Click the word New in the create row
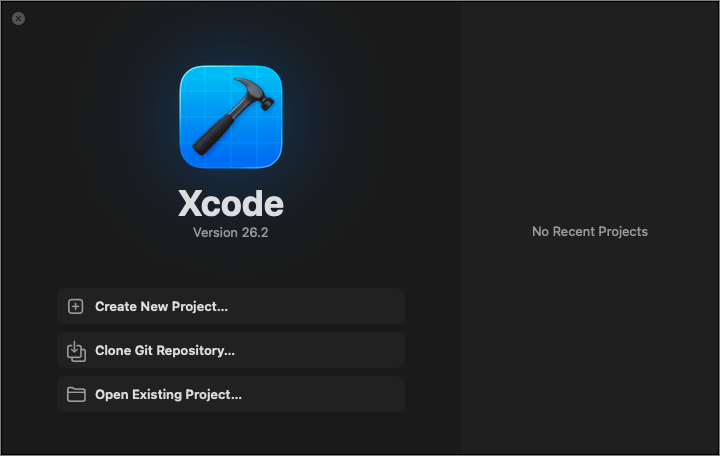 [x=154, y=306]
